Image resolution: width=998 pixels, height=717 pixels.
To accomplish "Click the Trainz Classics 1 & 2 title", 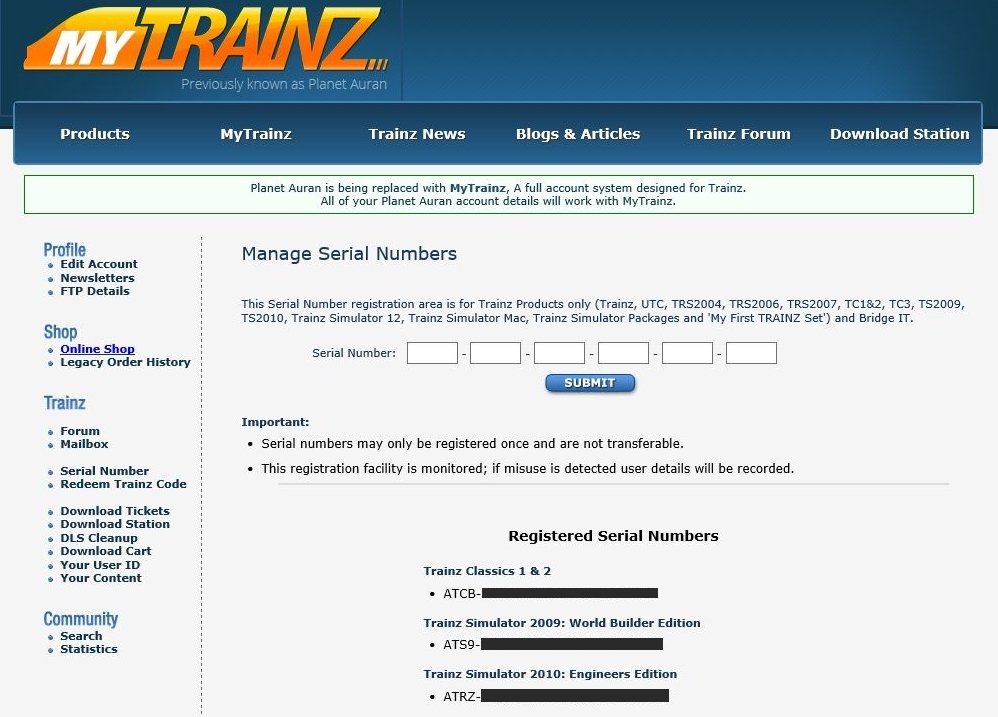I will [487, 571].
